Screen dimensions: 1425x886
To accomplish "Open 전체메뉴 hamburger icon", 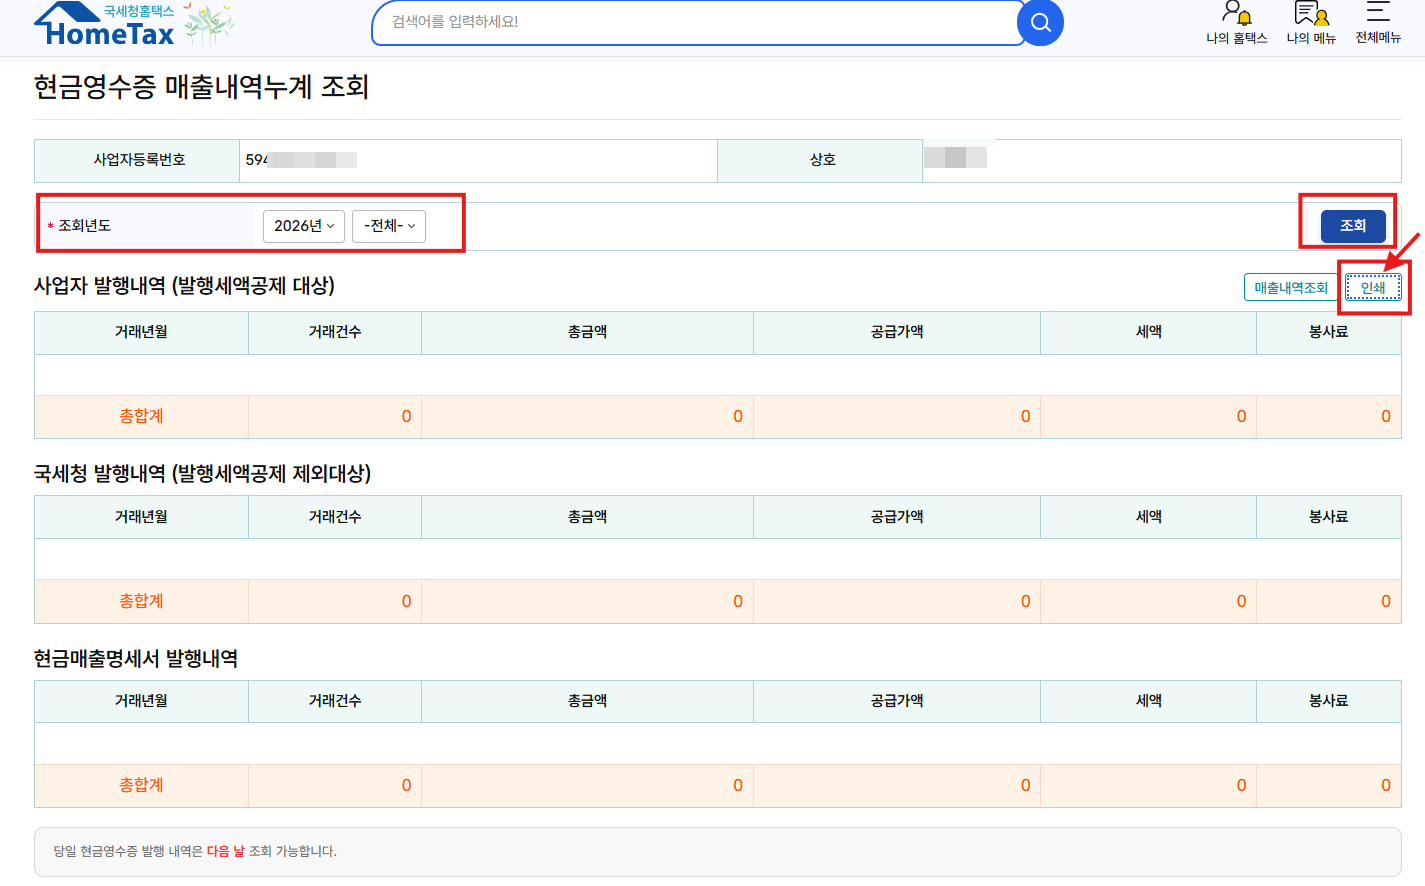I will 1378,23.
